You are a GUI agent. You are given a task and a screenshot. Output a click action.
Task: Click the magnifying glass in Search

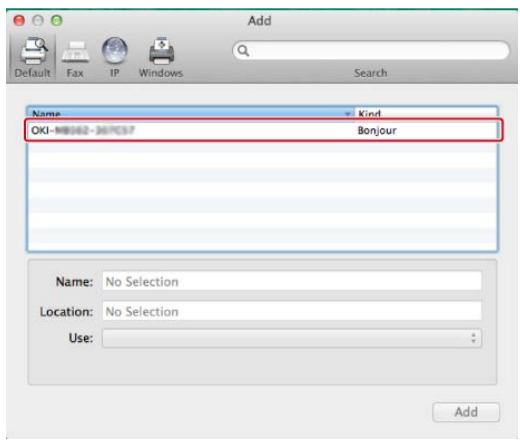click(243, 51)
